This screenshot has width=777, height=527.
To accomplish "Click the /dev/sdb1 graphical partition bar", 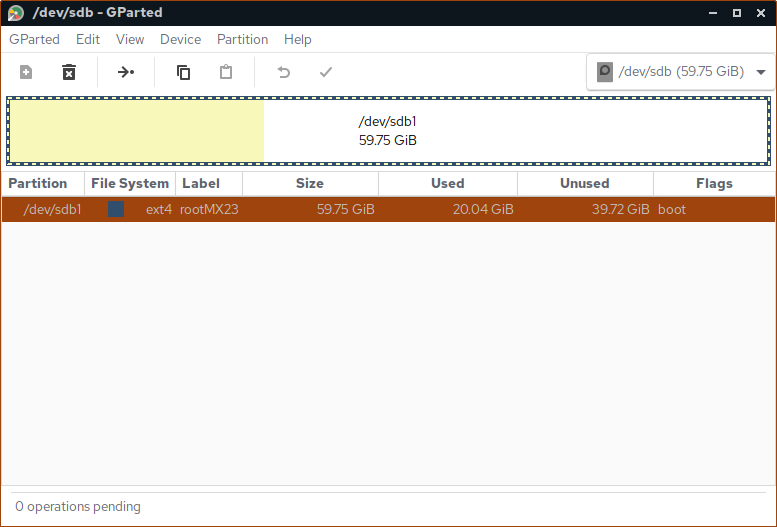I will point(388,131).
